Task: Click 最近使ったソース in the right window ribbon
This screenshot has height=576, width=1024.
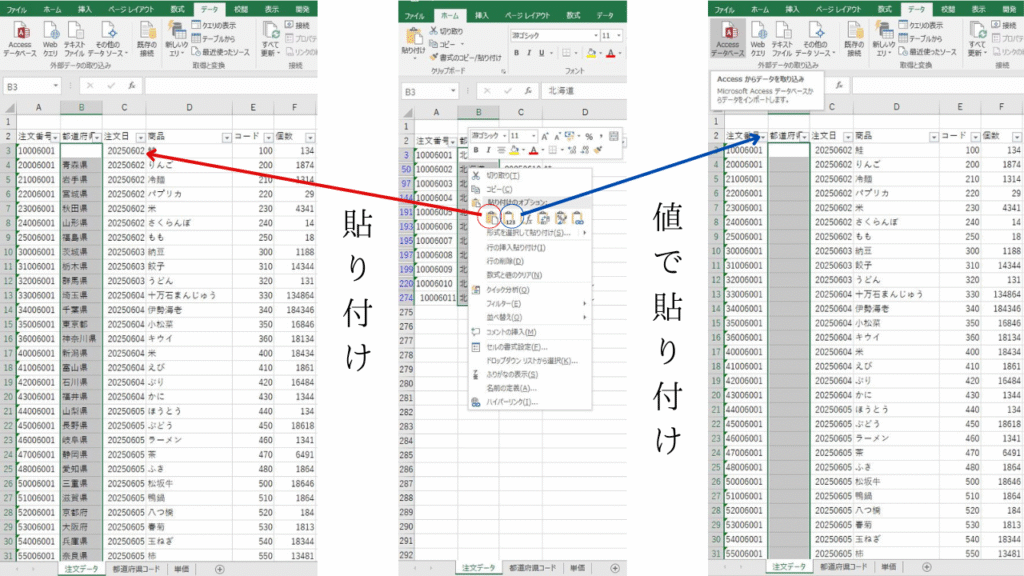Action: pos(928,52)
